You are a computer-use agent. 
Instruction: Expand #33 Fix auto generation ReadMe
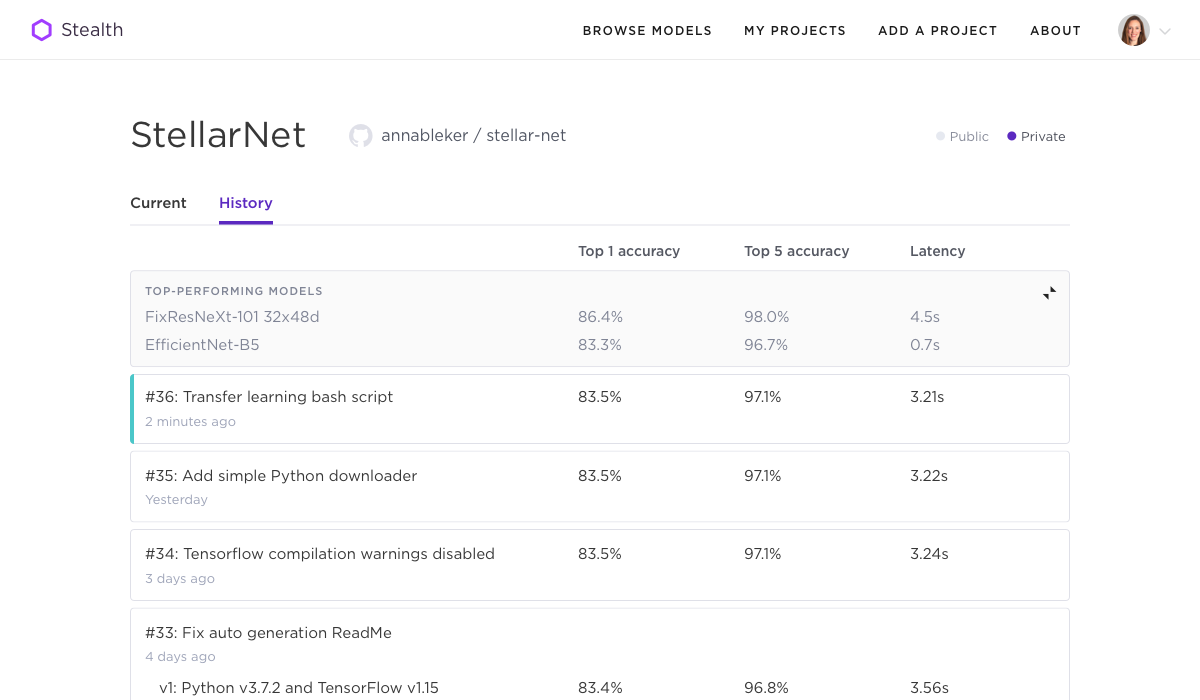click(268, 633)
